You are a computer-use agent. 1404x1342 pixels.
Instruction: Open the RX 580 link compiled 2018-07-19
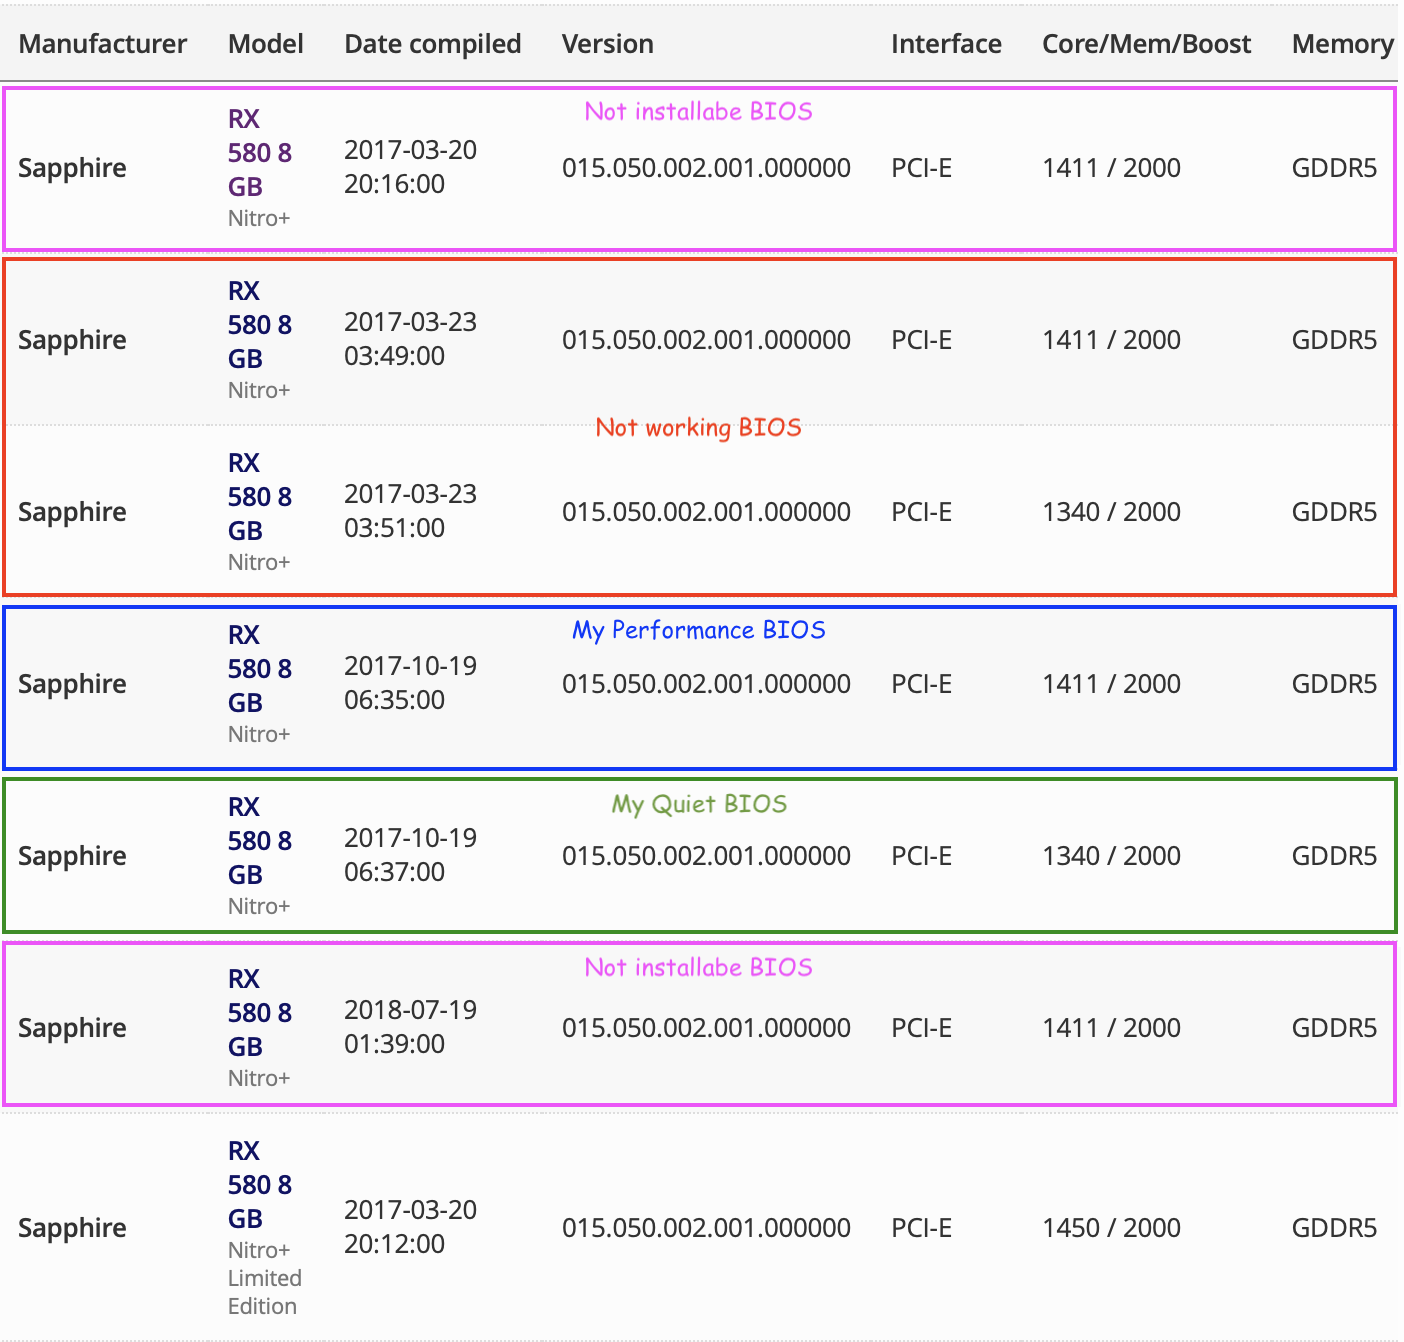pyautogui.click(x=259, y=1013)
